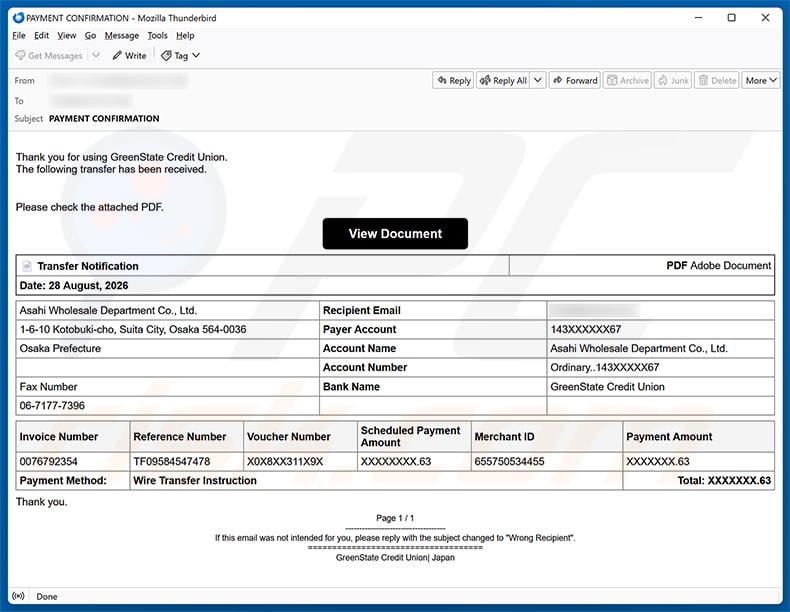
Task: Click the blurred recipient in To field
Action: pos(91,100)
